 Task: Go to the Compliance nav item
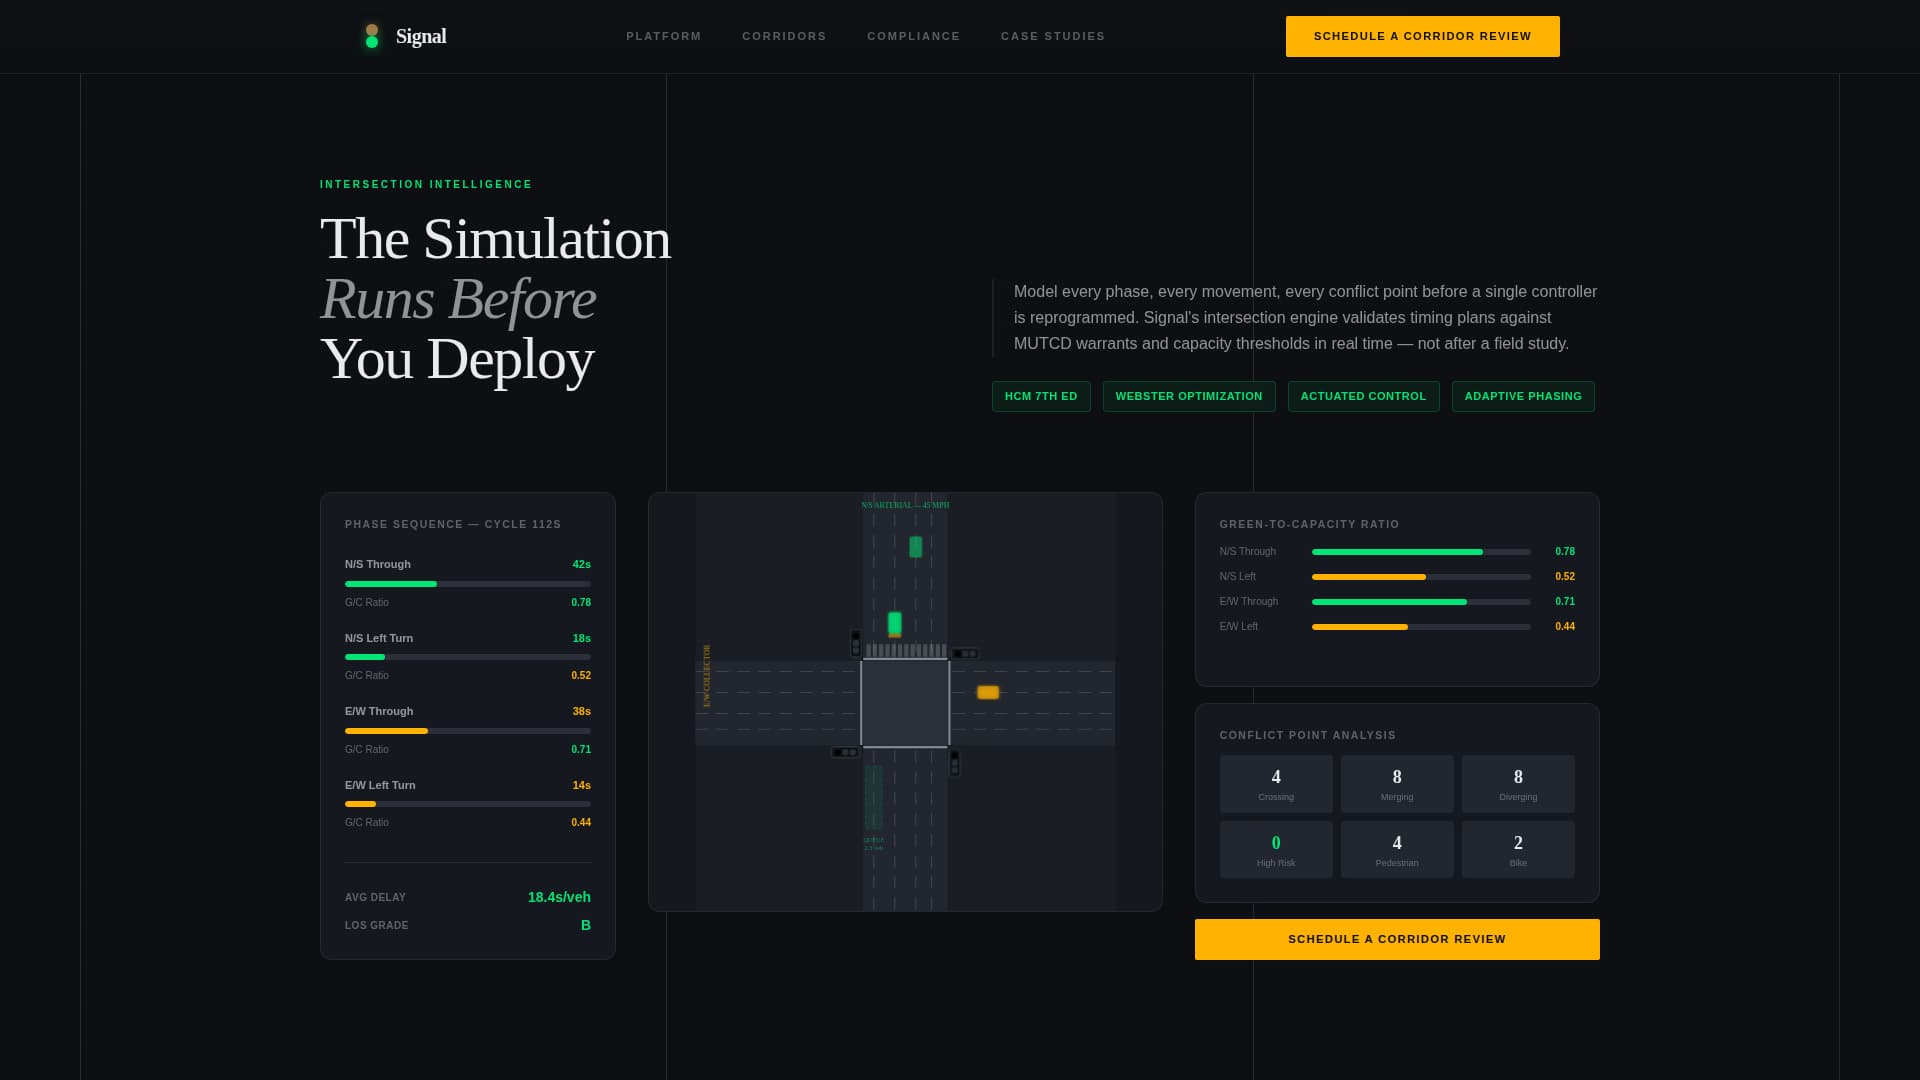point(914,36)
